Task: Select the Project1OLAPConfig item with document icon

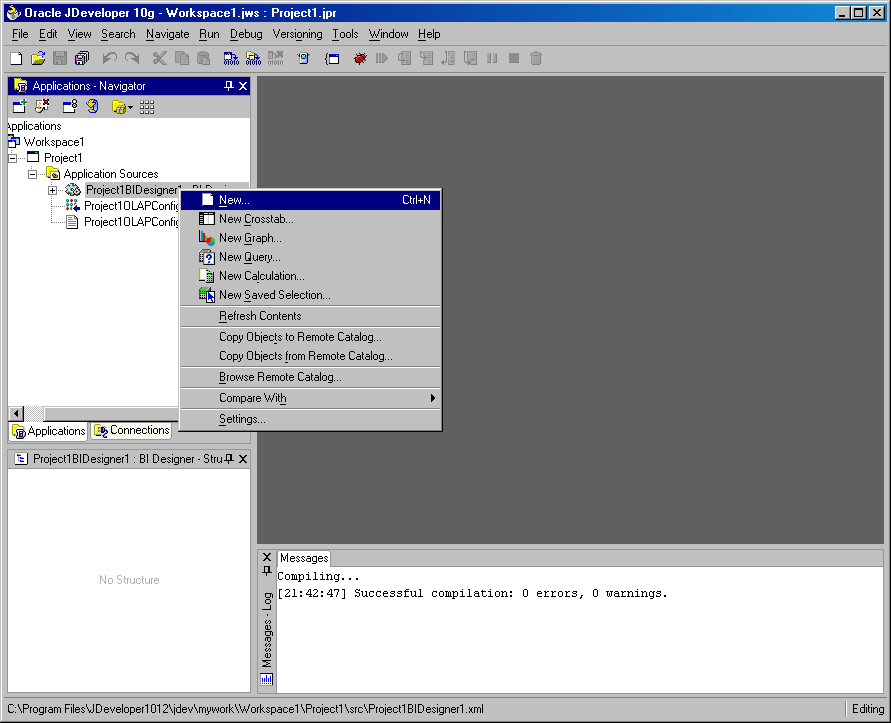Action: click(x=131, y=222)
